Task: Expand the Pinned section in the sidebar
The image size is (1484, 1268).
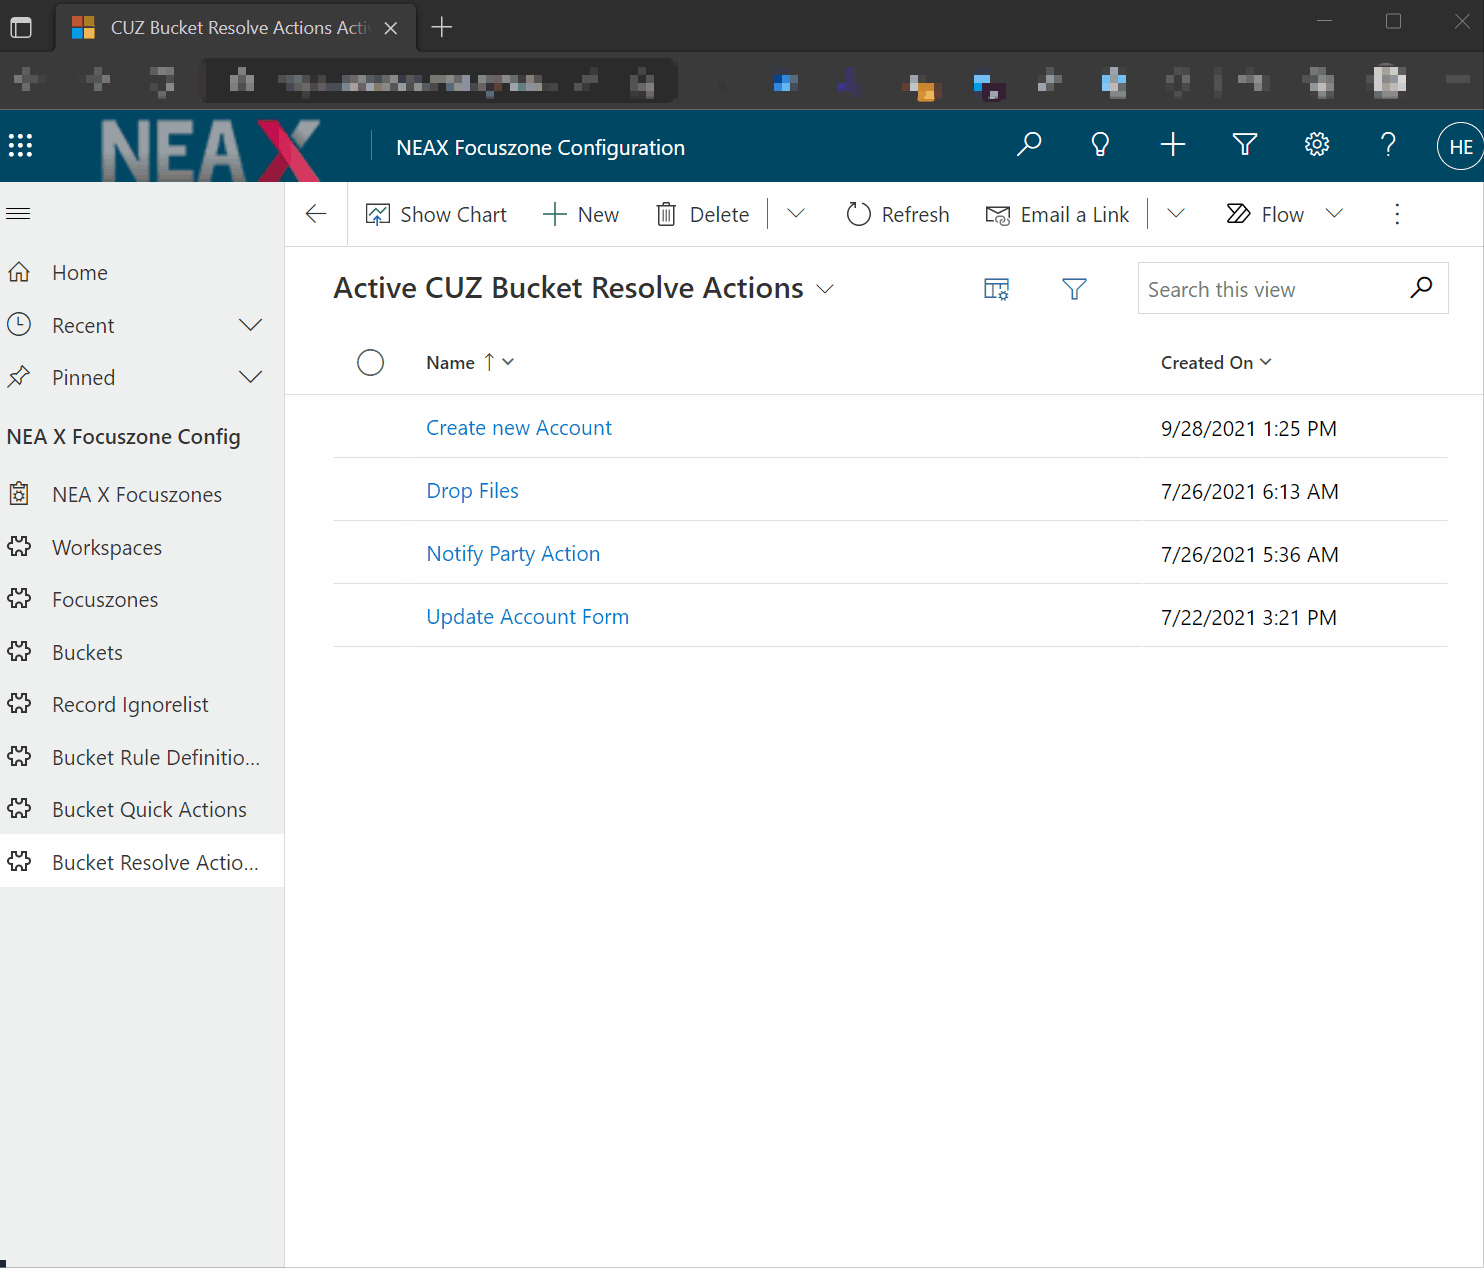Action: click(250, 377)
